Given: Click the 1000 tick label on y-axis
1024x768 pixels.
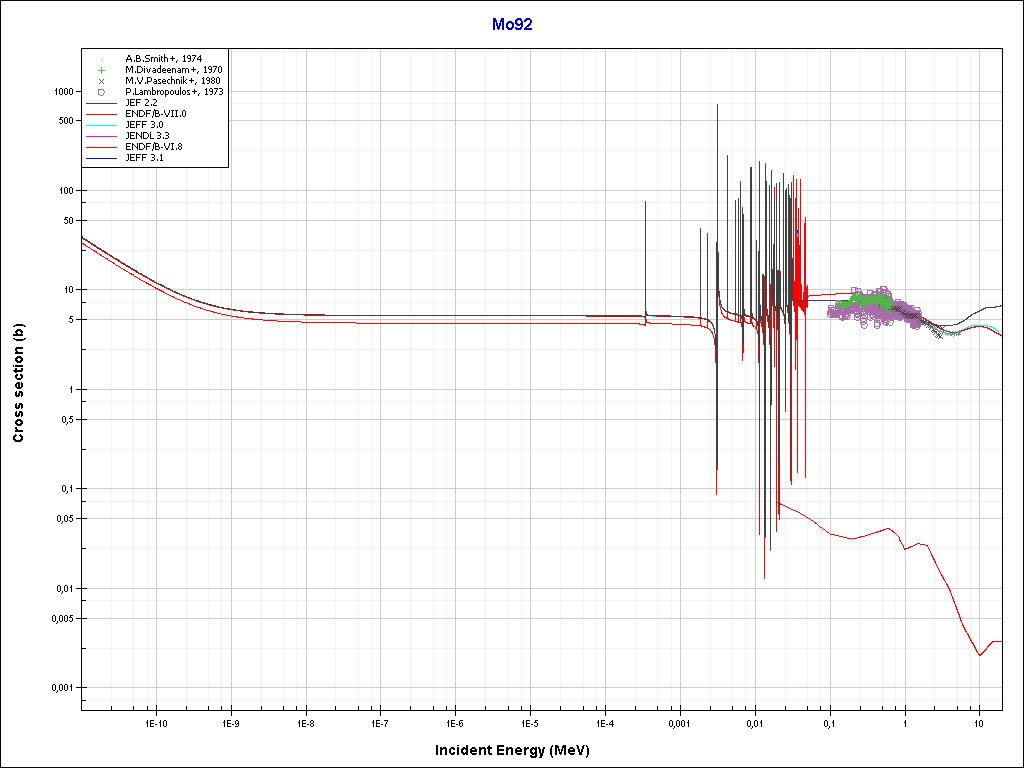Looking at the screenshot, I should click(x=63, y=91).
